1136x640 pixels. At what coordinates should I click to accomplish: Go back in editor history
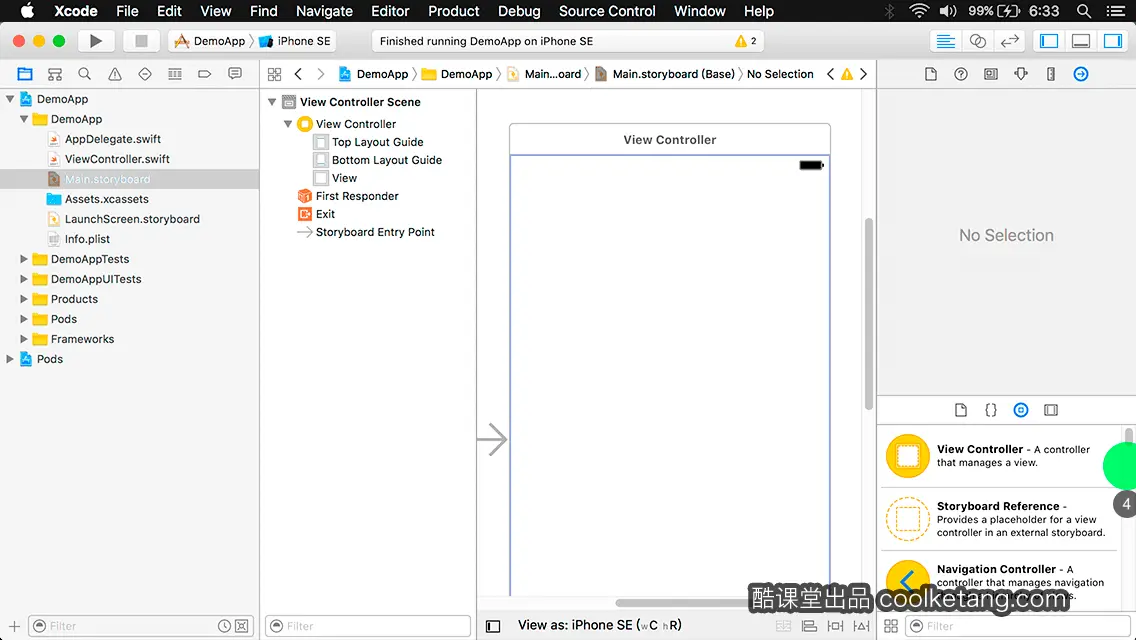pyautogui.click(x=298, y=74)
